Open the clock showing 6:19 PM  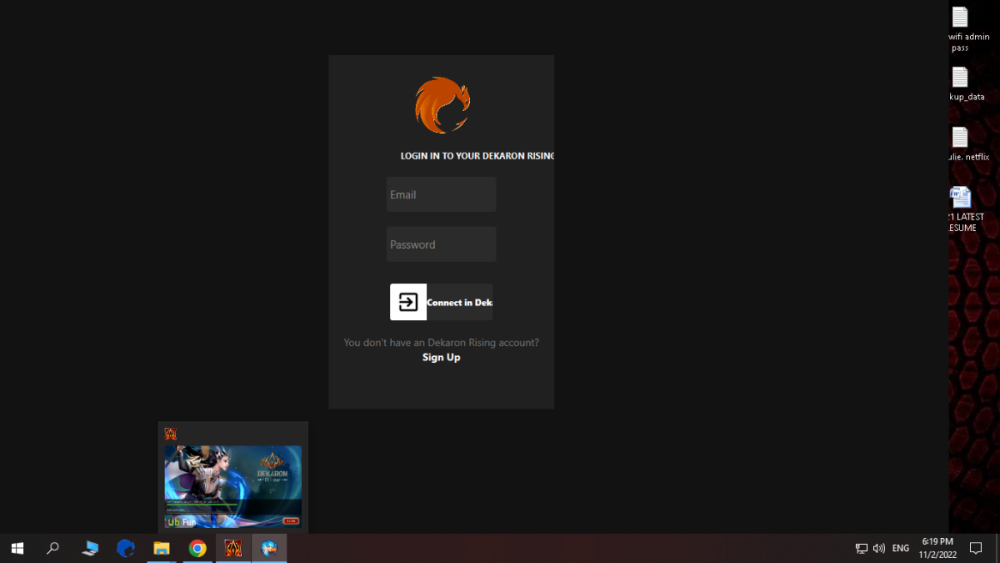(x=938, y=548)
